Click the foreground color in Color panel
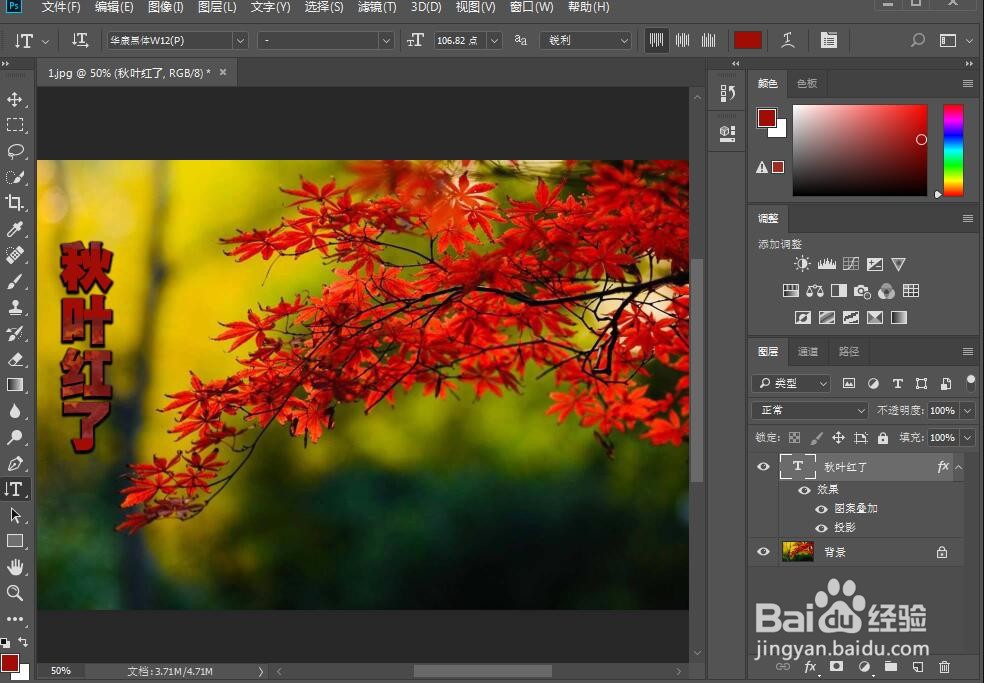This screenshot has width=984, height=683. [x=766, y=117]
